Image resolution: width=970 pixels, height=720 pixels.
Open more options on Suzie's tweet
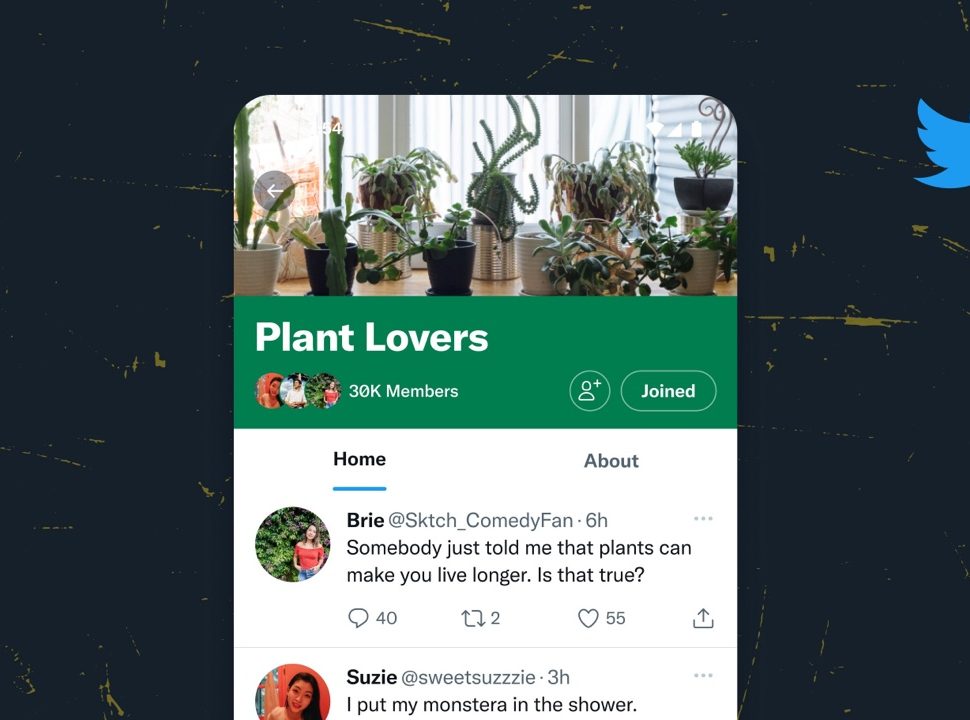click(x=703, y=675)
